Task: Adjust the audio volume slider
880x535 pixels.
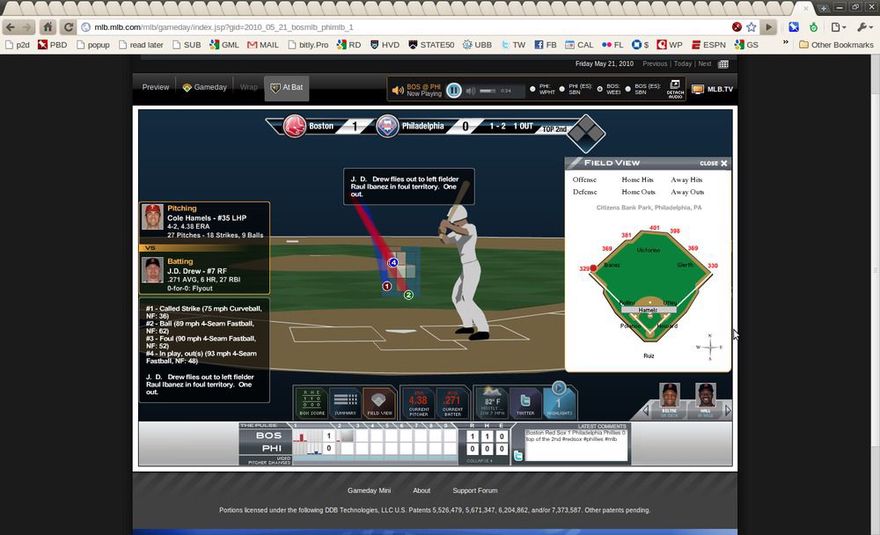Action: click(x=487, y=90)
